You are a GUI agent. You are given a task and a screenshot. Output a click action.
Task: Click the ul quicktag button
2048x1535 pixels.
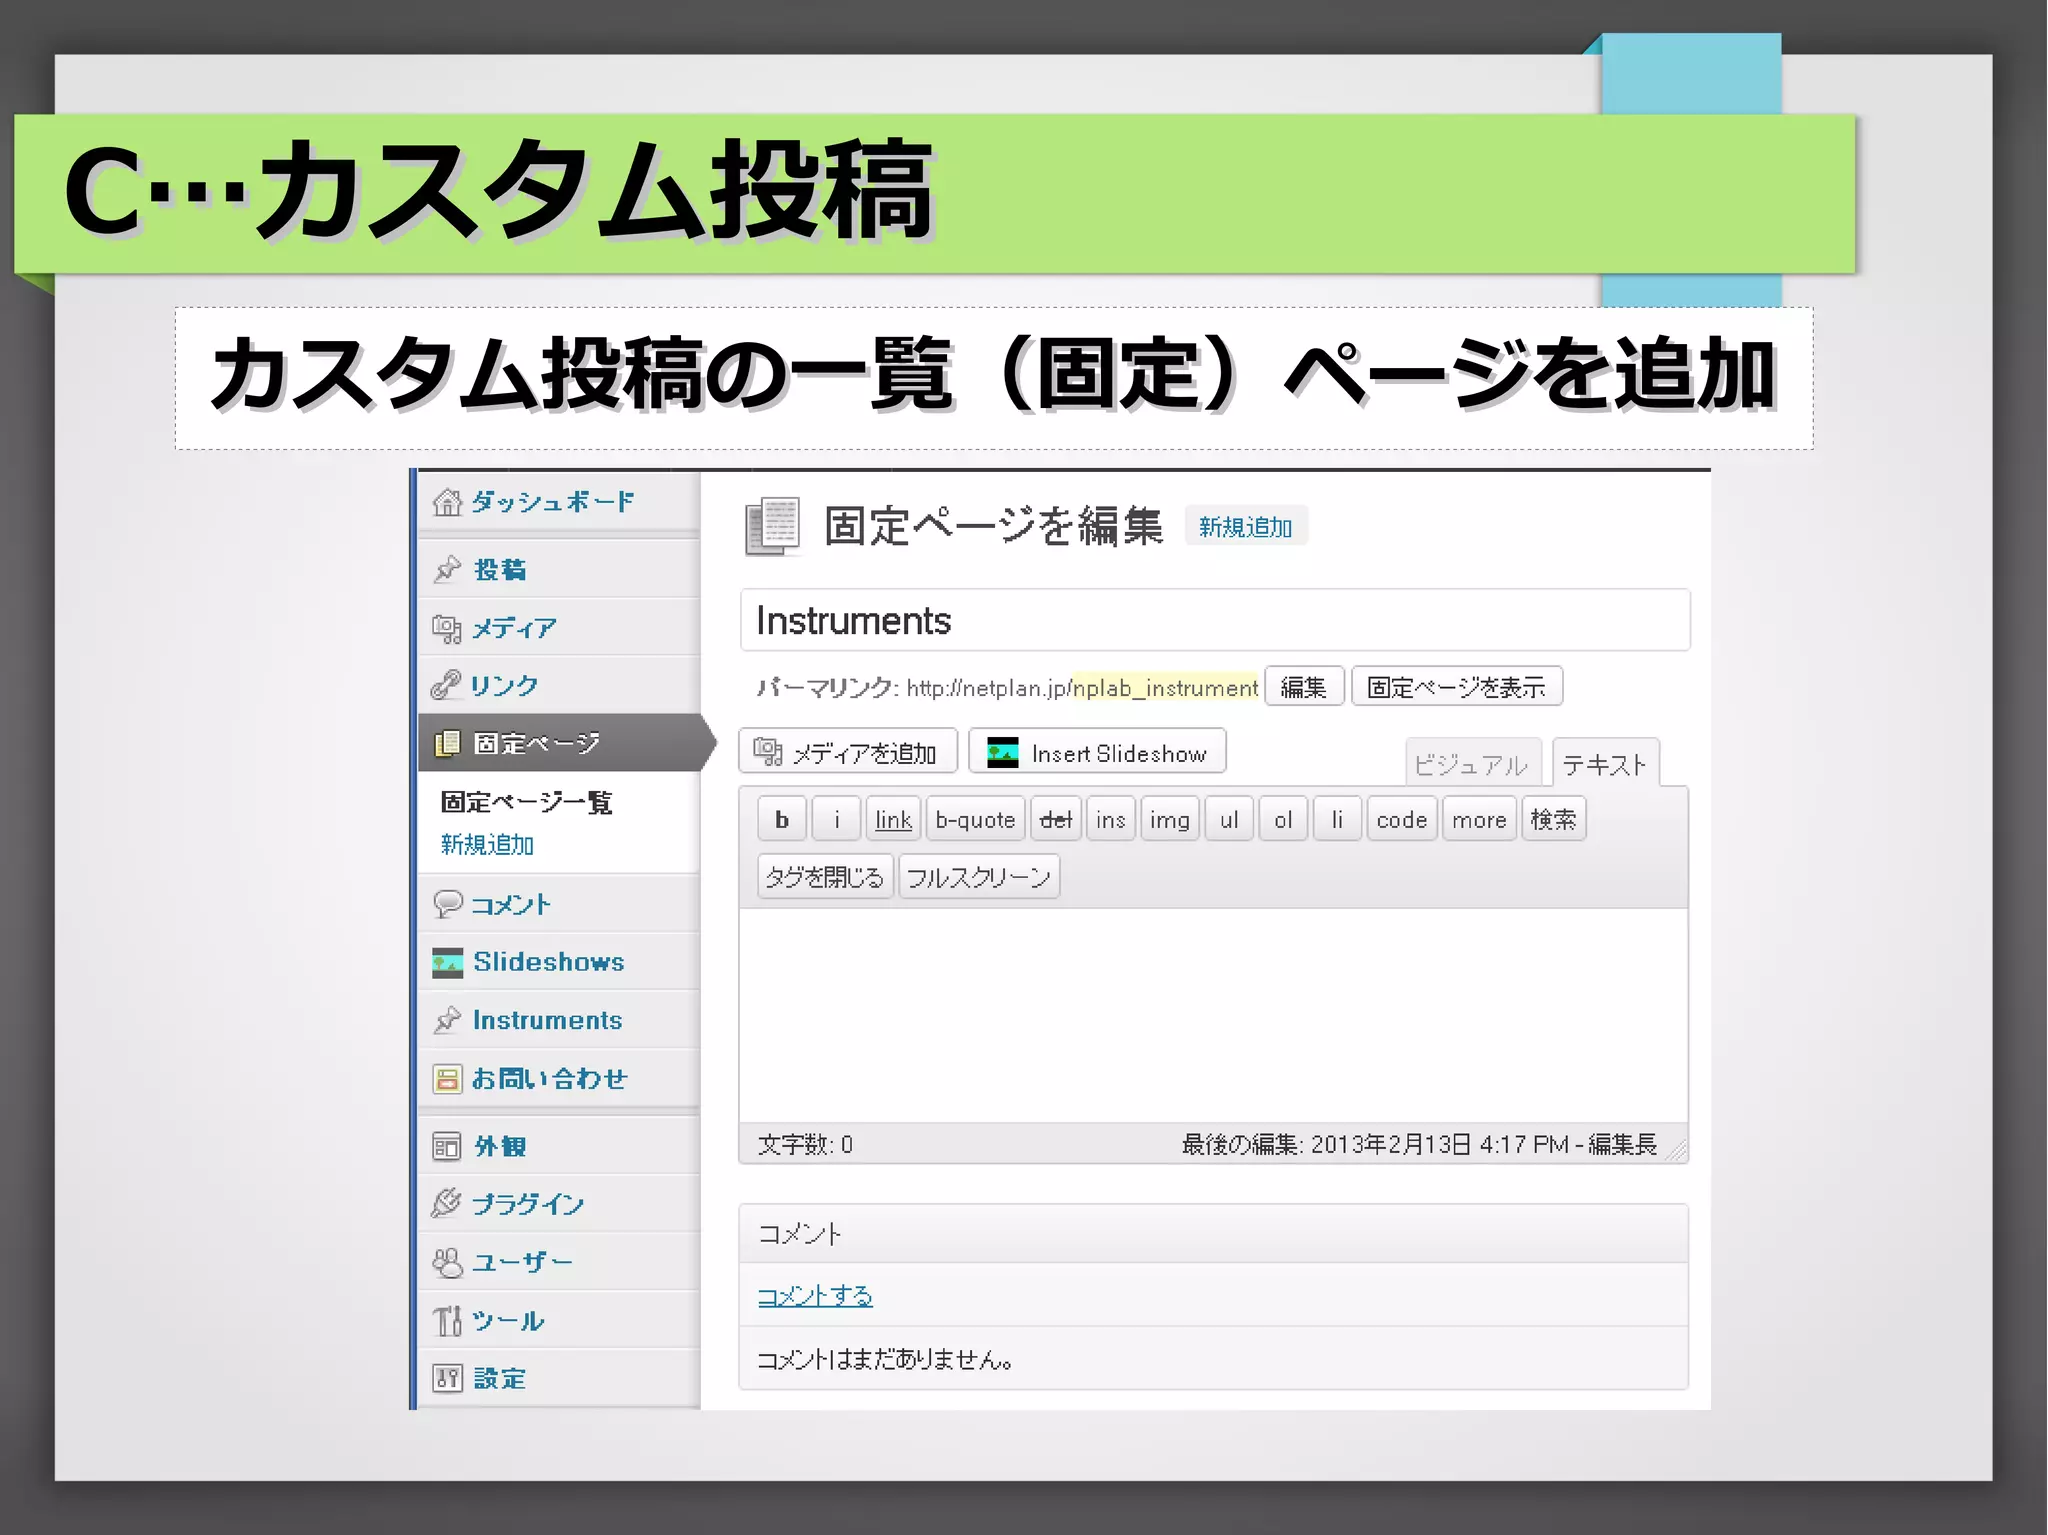(1229, 820)
